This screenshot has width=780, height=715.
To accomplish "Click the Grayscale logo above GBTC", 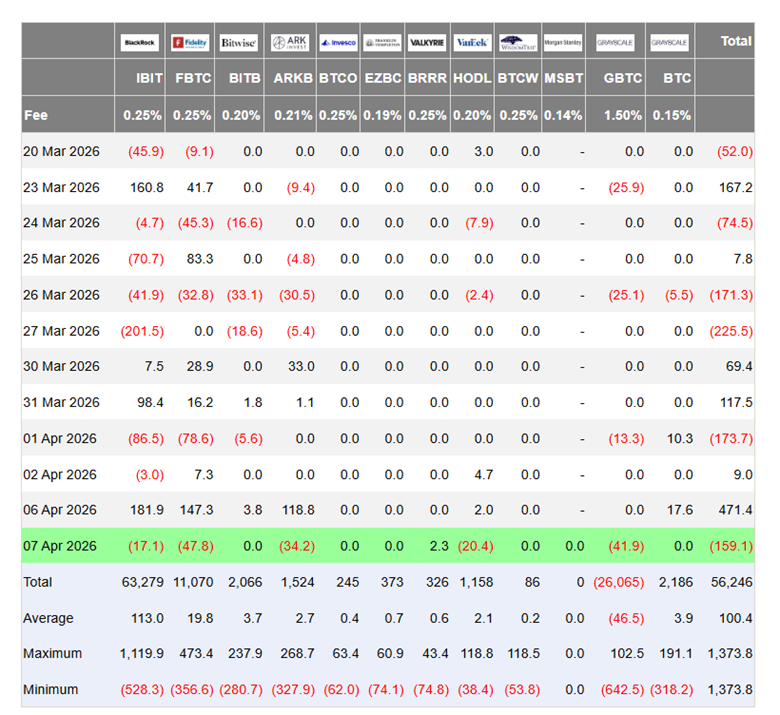I will coord(616,43).
